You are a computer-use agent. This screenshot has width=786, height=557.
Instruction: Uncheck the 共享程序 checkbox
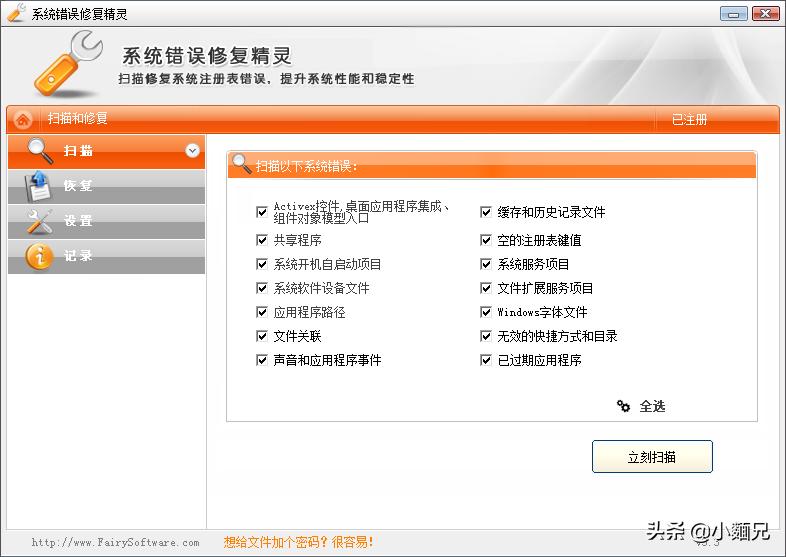point(262,240)
